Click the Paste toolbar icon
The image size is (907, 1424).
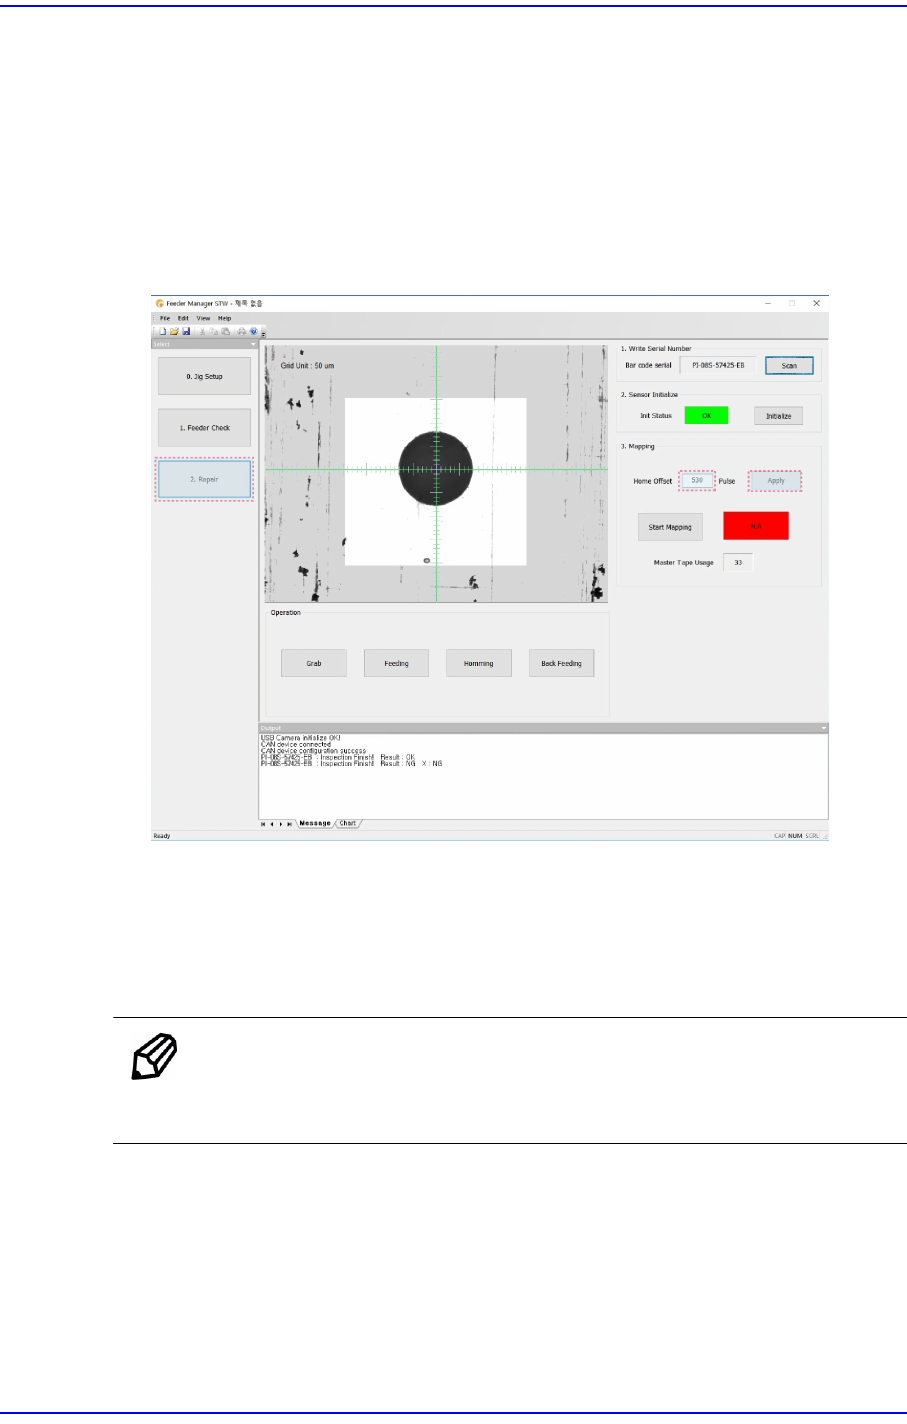pyautogui.click(x=226, y=331)
